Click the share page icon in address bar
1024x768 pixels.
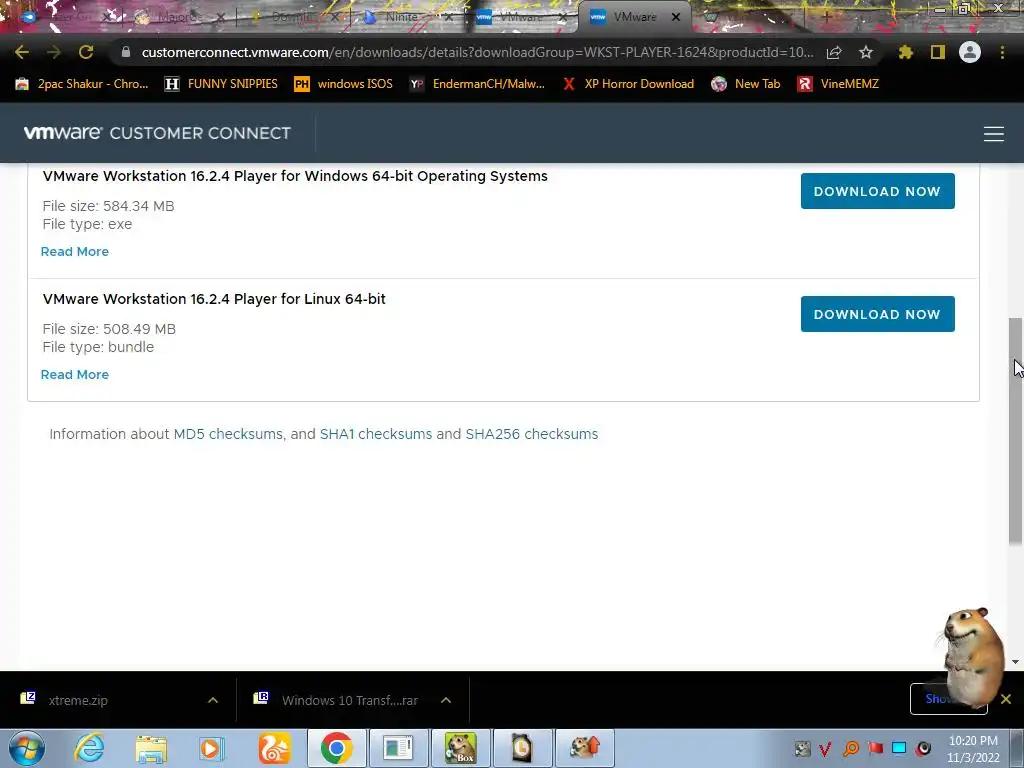click(833, 52)
